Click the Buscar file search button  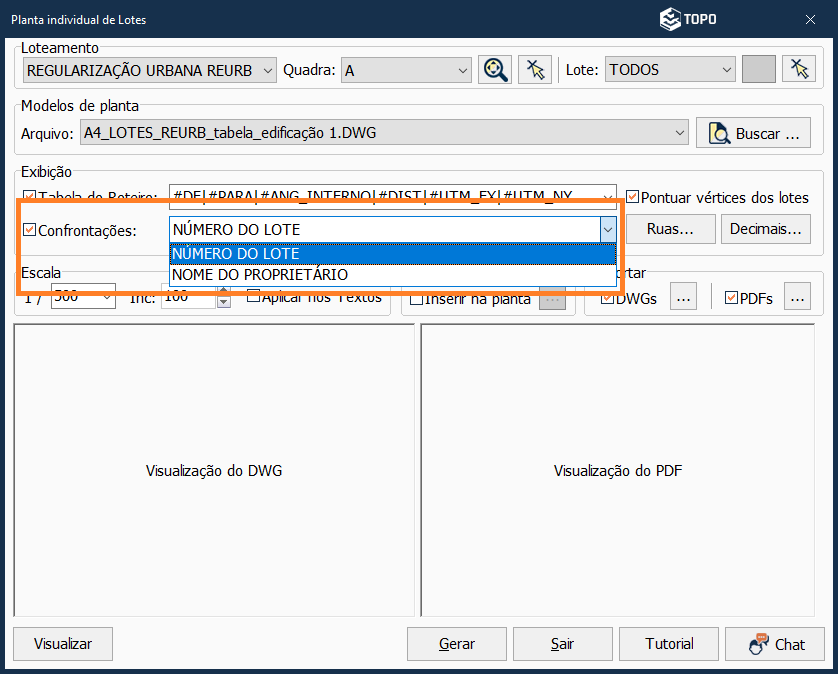[x=753, y=133]
